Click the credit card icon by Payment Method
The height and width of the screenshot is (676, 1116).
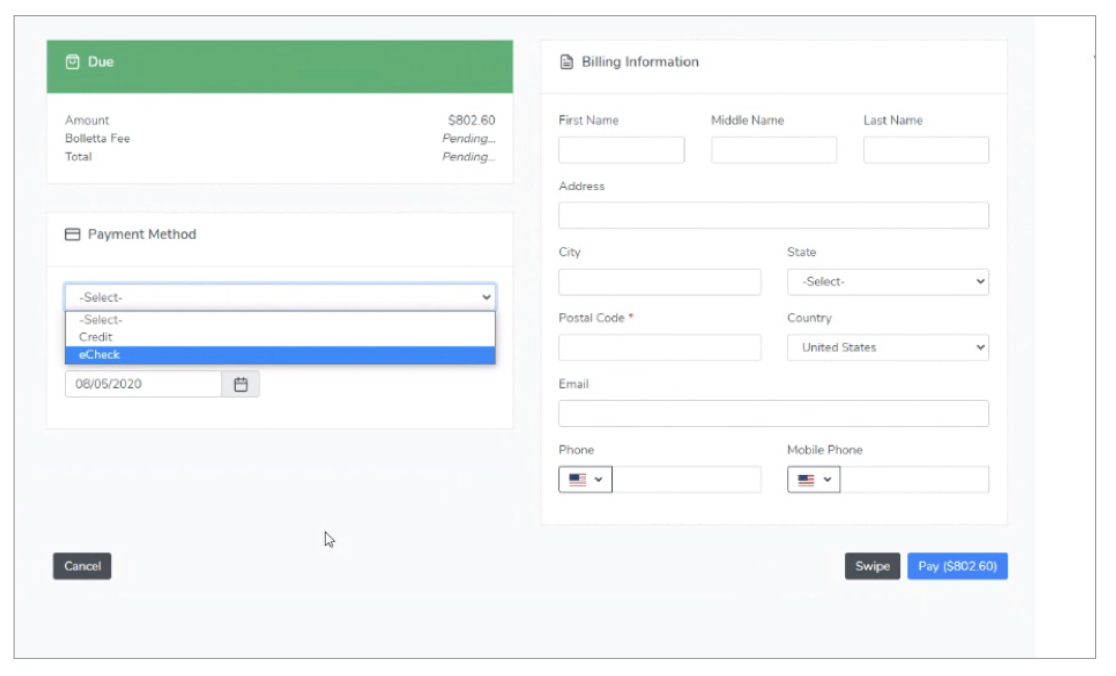click(x=72, y=235)
